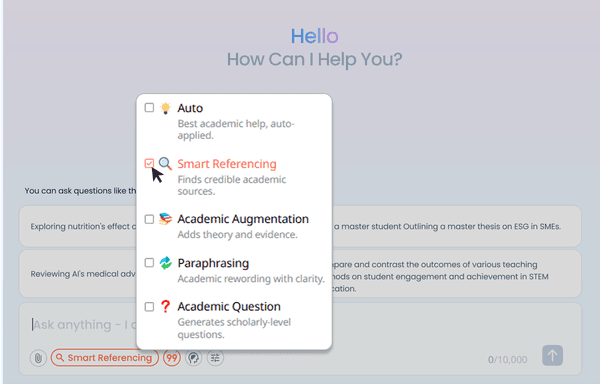Enable the Auto checkbox
The image size is (600, 384).
pos(149,108)
